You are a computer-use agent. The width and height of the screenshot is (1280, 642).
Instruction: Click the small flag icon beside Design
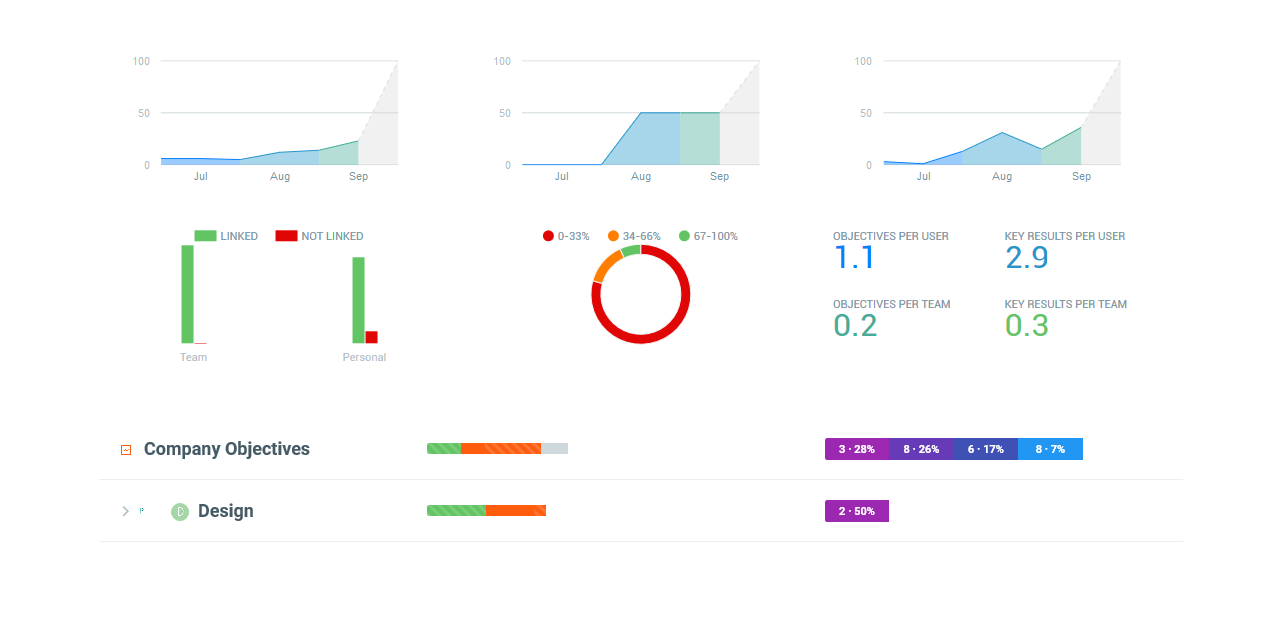click(x=142, y=510)
